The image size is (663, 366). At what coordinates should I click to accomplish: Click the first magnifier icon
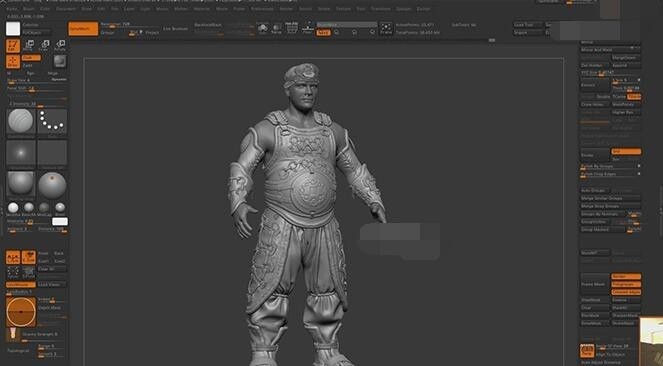337,33
